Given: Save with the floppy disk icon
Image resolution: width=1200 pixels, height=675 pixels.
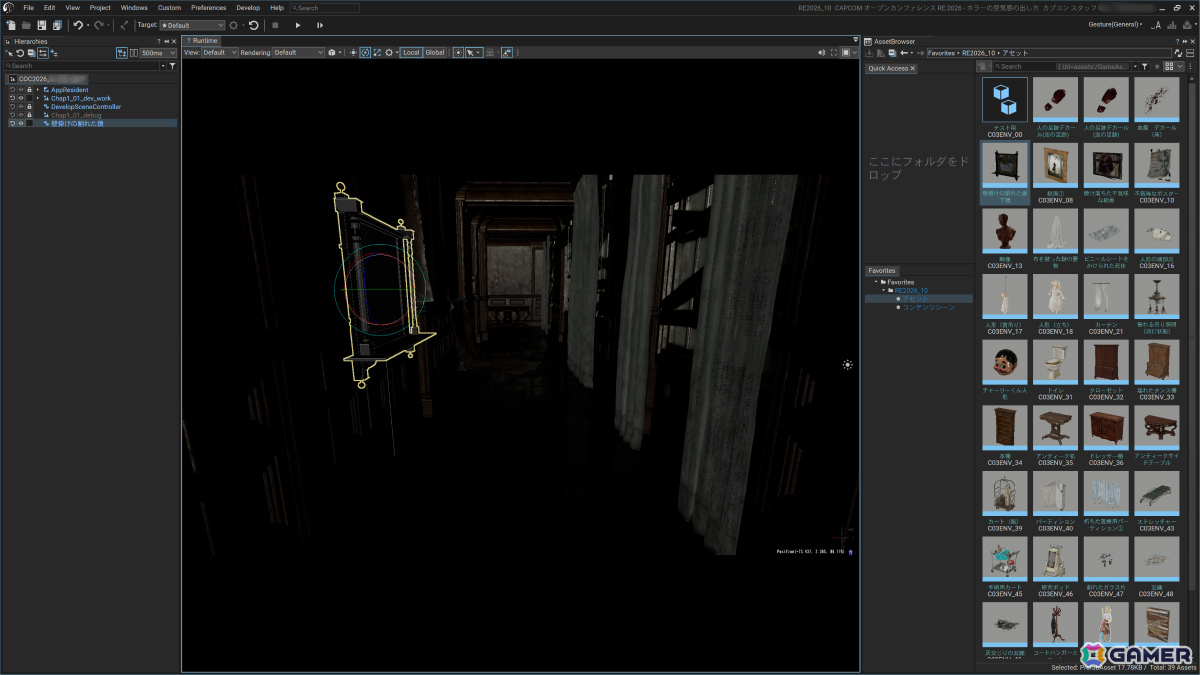Looking at the screenshot, I should [x=41, y=24].
